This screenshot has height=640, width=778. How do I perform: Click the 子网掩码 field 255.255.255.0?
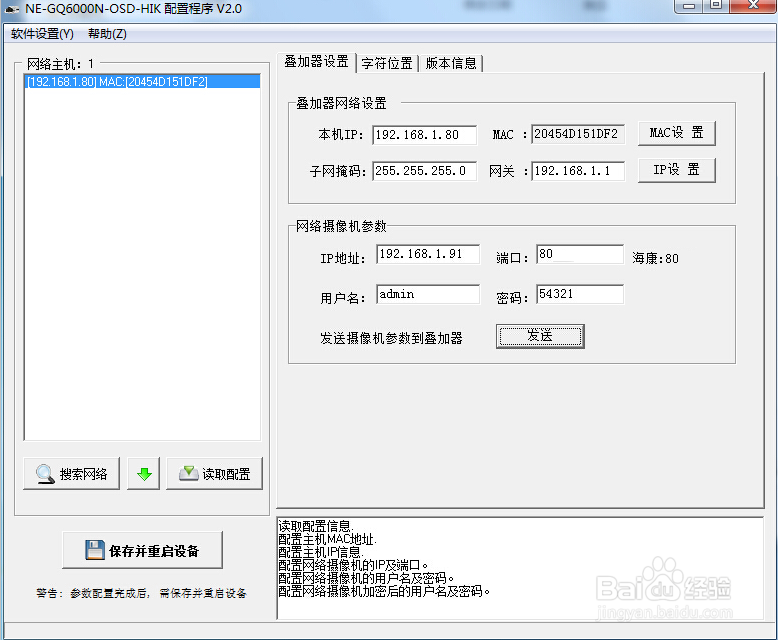click(425, 171)
